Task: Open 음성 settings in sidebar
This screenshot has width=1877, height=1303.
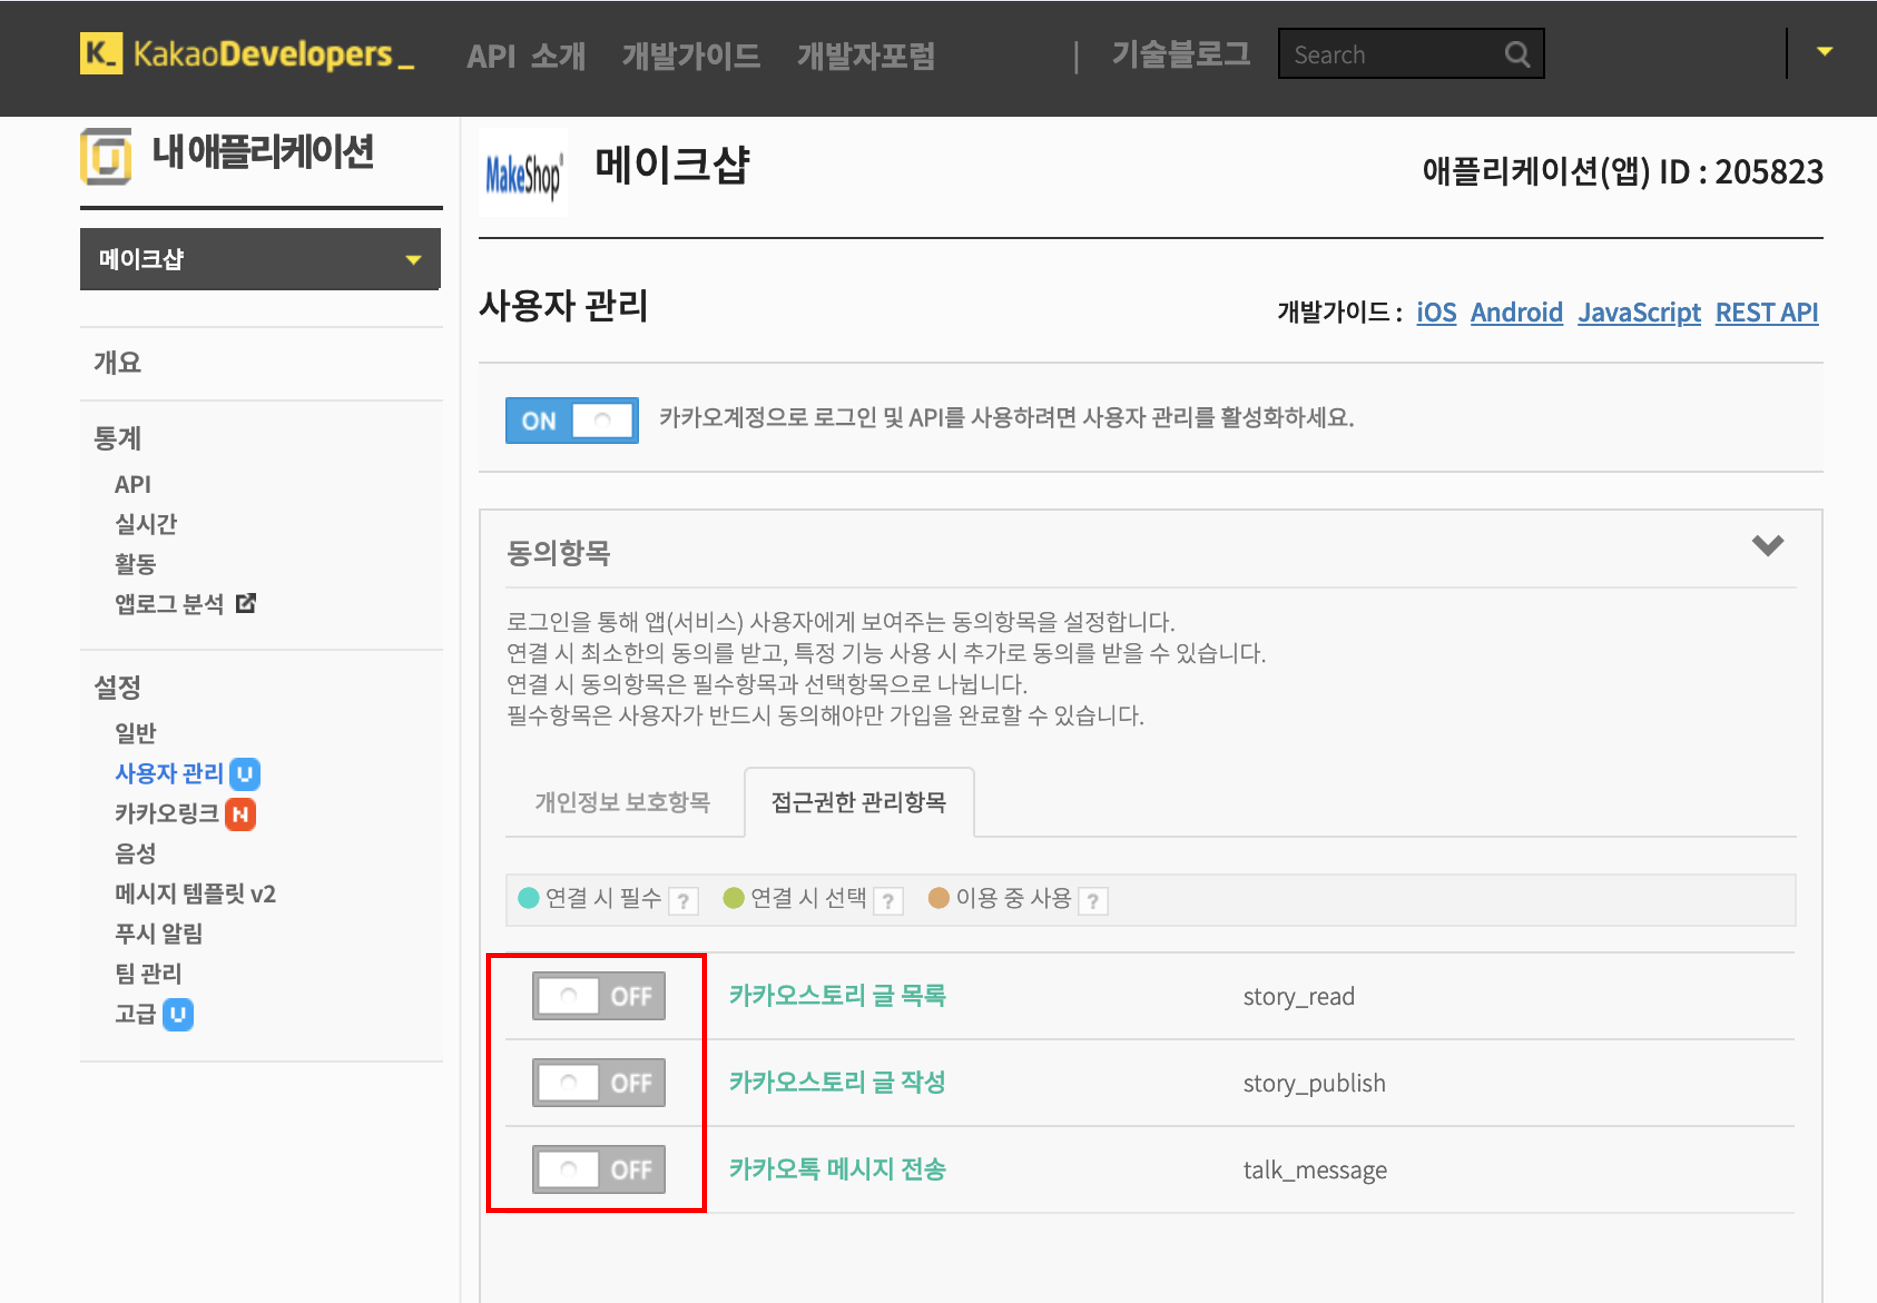Action: click(136, 854)
